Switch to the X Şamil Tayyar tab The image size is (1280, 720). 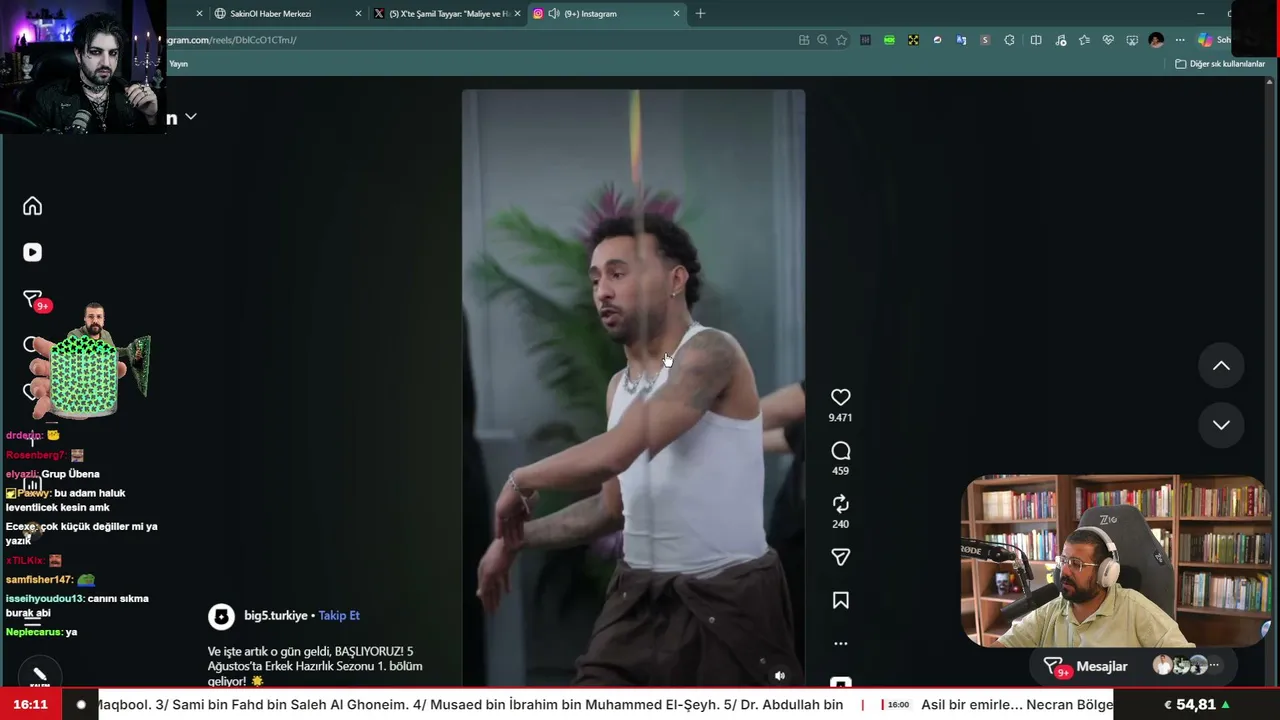click(x=448, y=14)
